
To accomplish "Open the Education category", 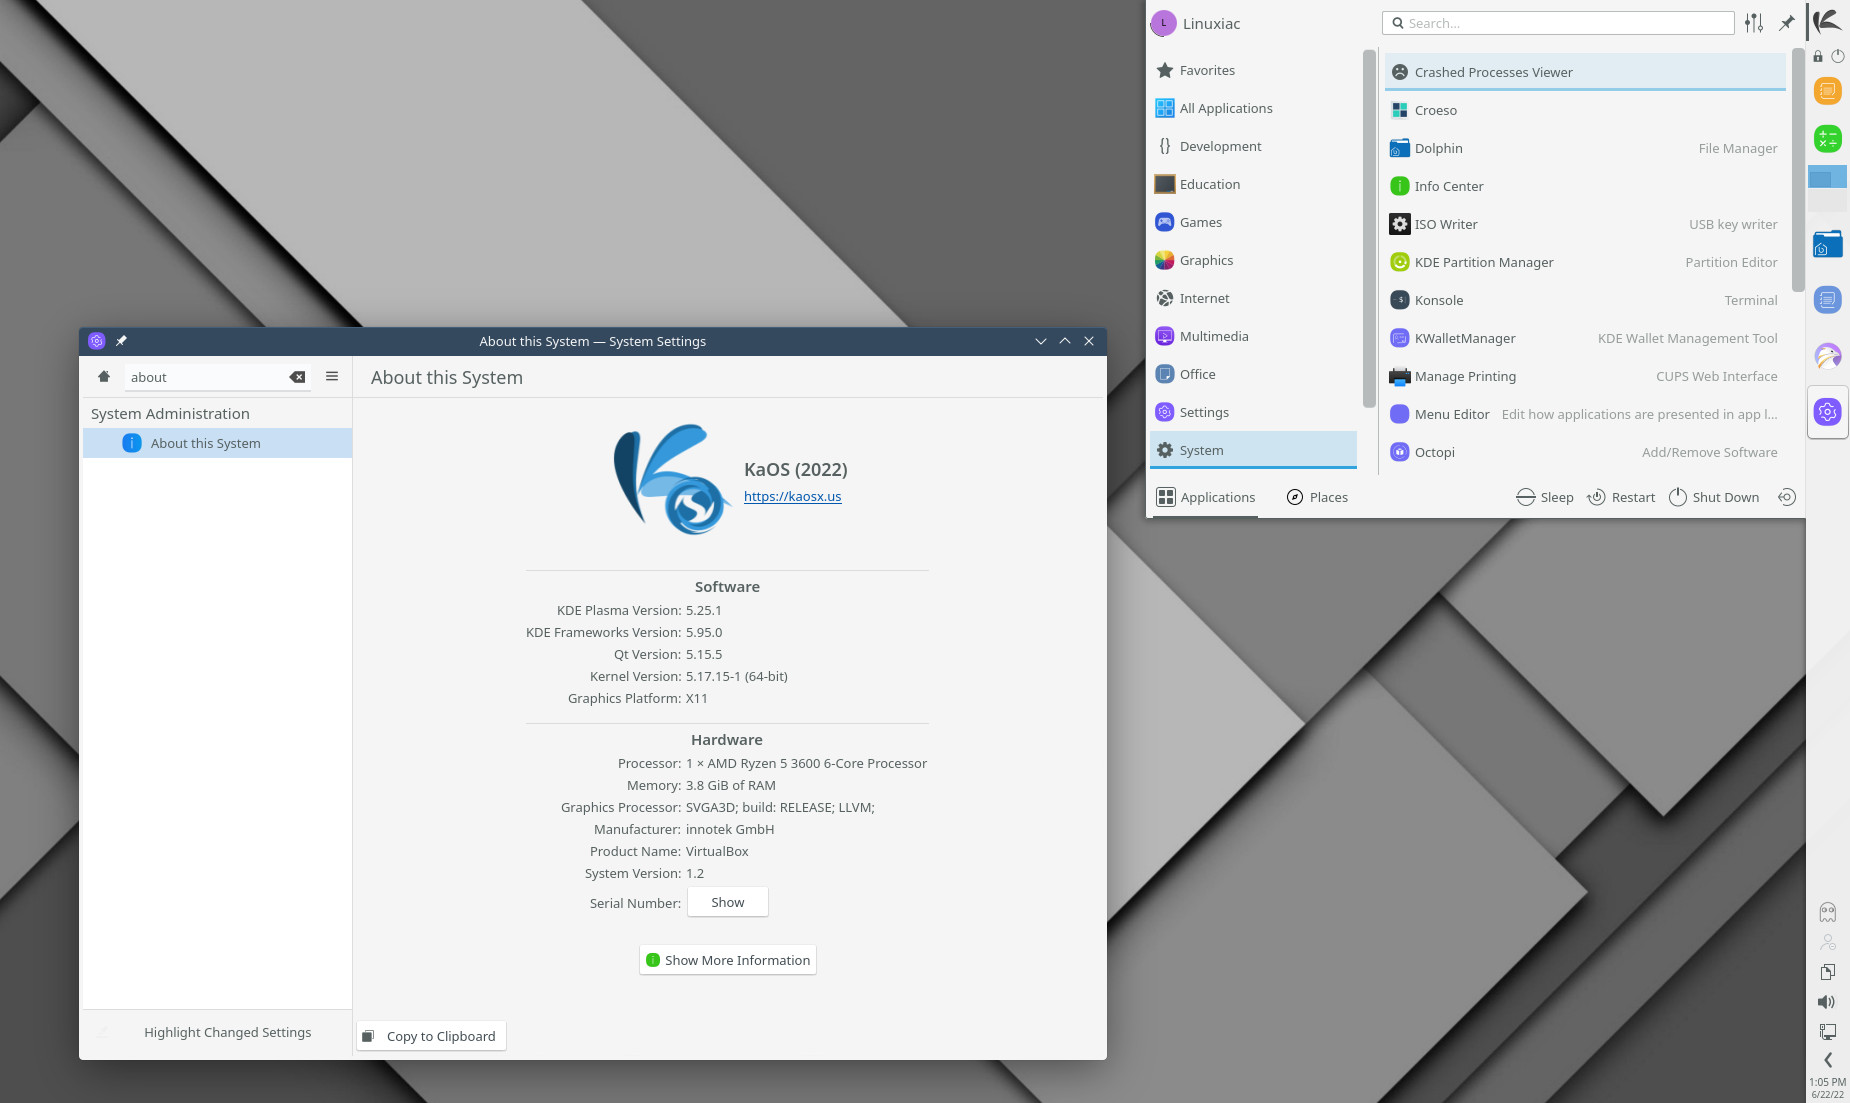I will point(1253,184).
